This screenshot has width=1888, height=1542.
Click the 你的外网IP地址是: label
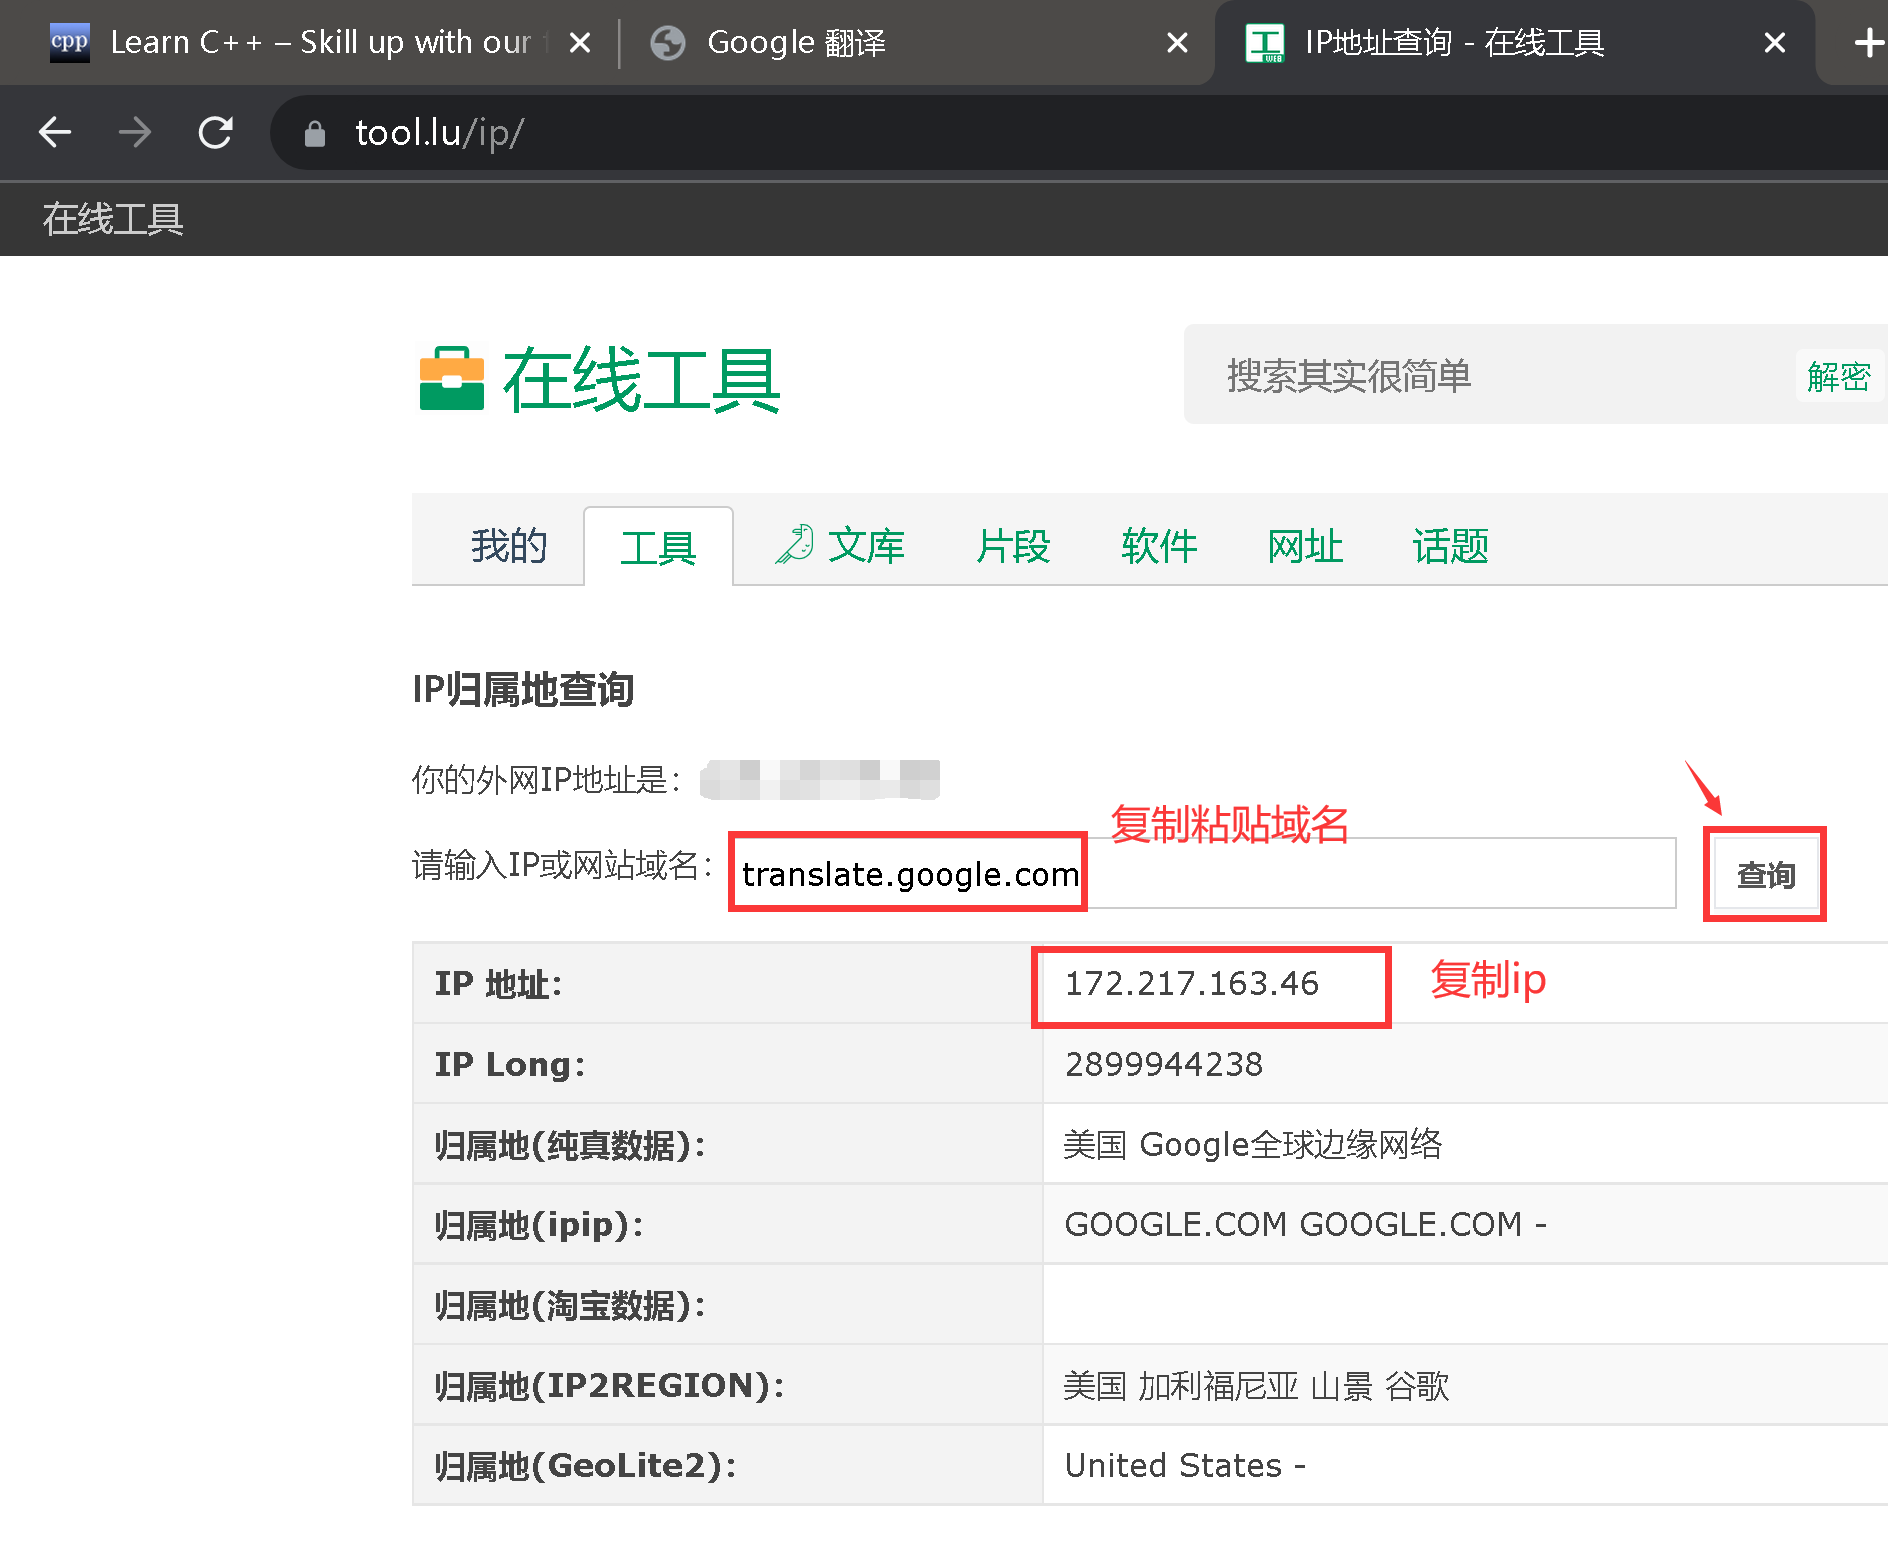click(x=547, y=779)
